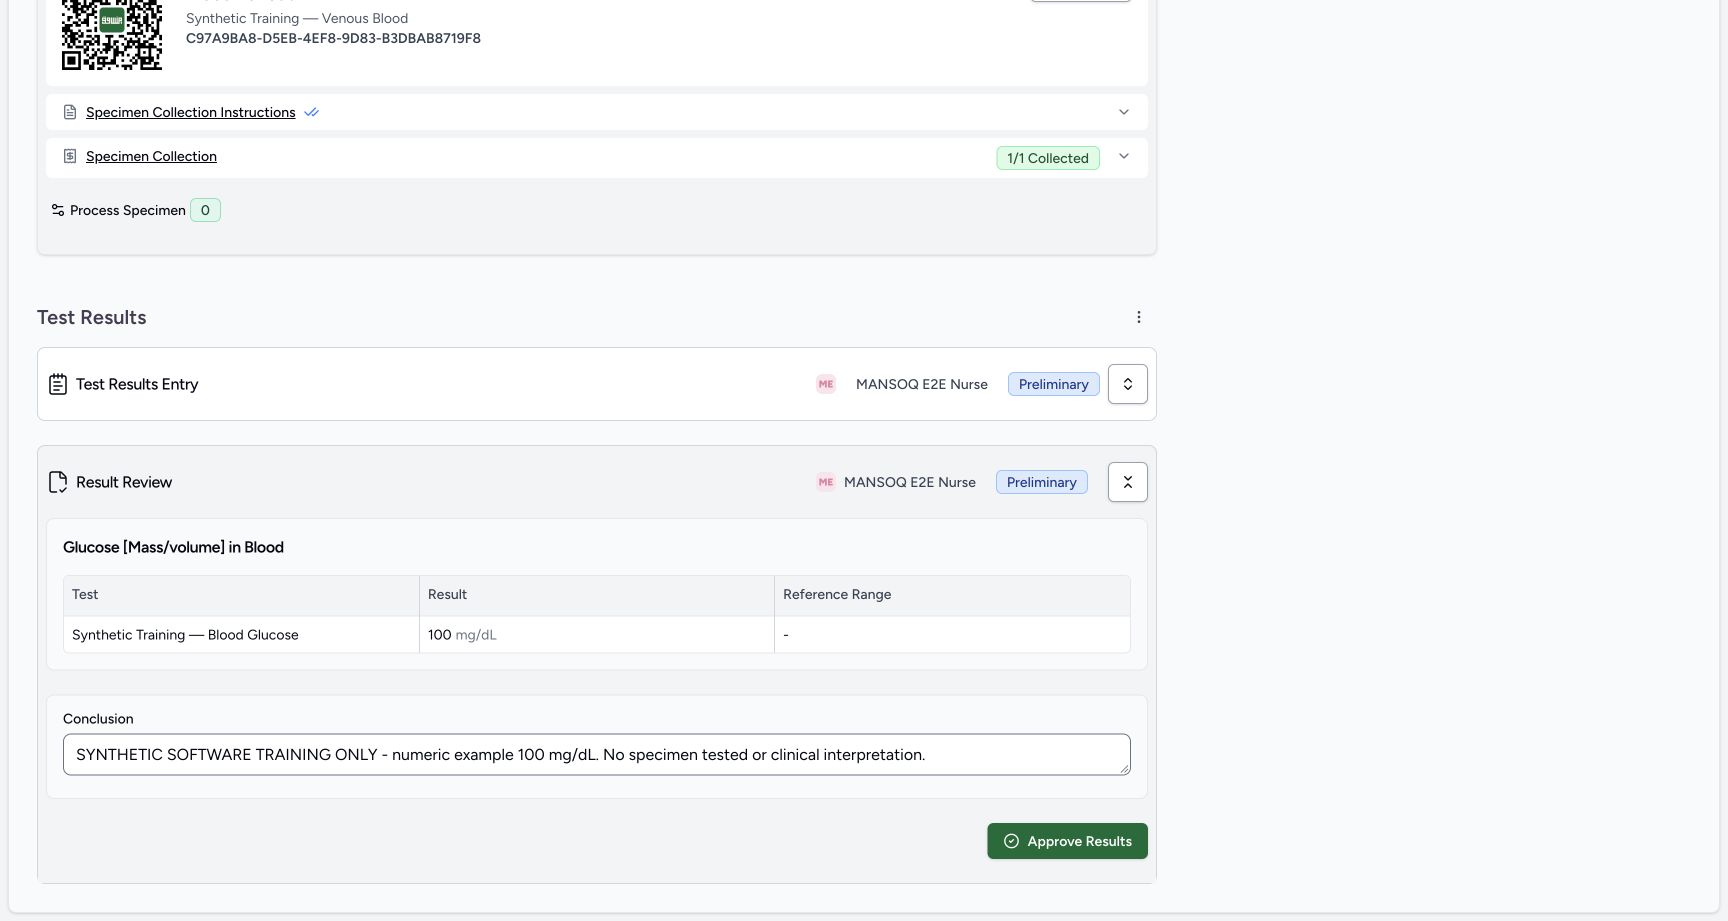Click the Process Specimen button
The width and height of the screenshot is (1728, 921).
(x=135, y=210)
